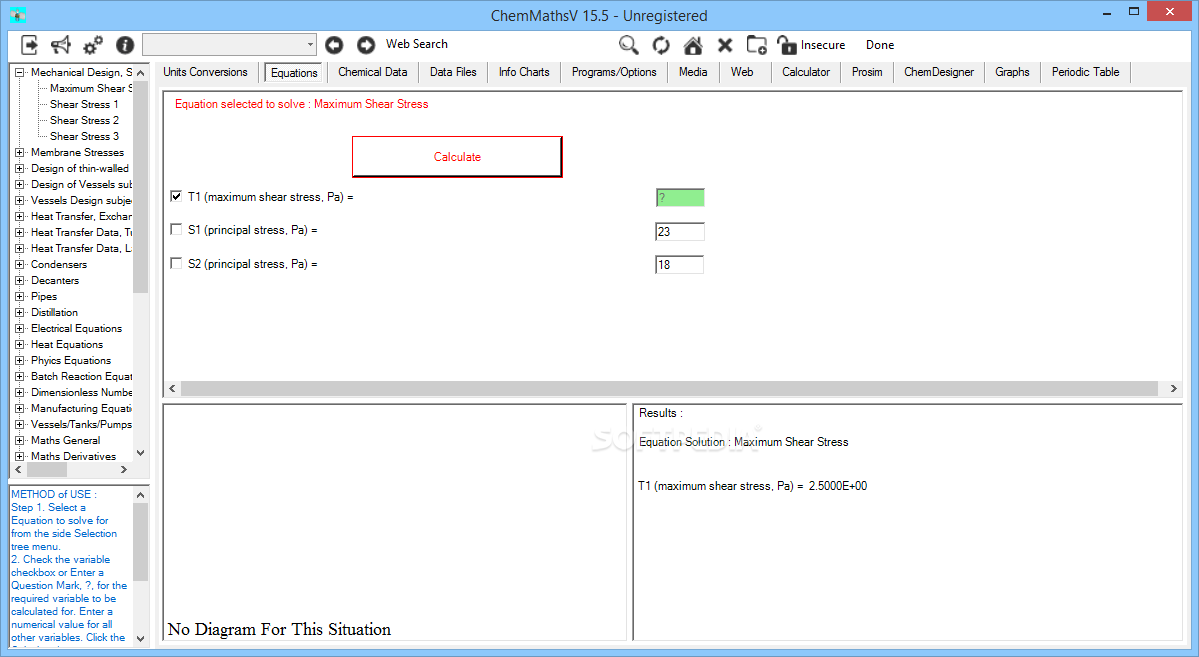Collapse the Mechanical Design tree node
Viewport: 1199px width, 657px height.
tap(20, 72)
